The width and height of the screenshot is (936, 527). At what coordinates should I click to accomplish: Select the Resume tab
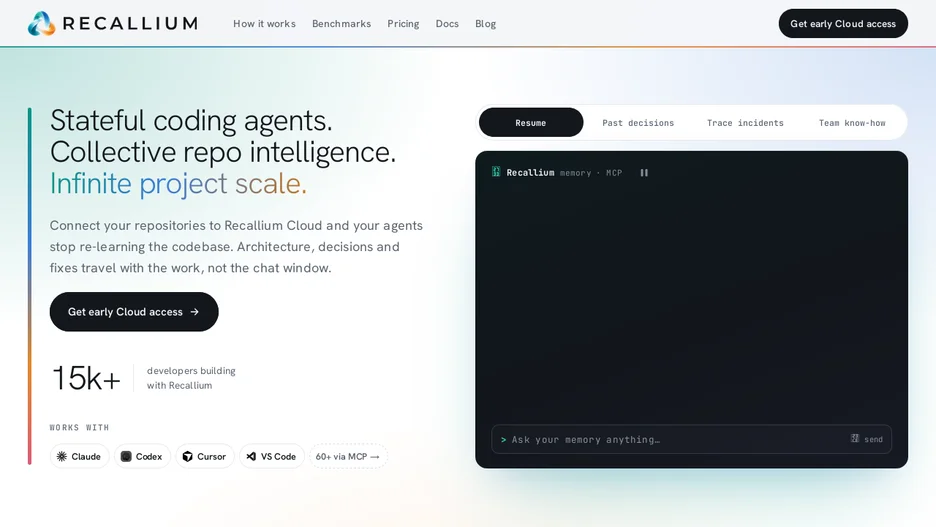click(531, 122)
